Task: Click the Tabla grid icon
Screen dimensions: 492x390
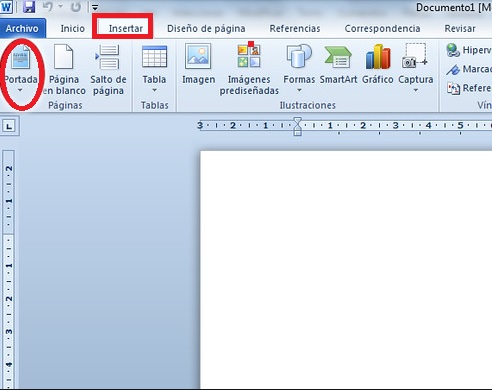Action: [154, 57]
